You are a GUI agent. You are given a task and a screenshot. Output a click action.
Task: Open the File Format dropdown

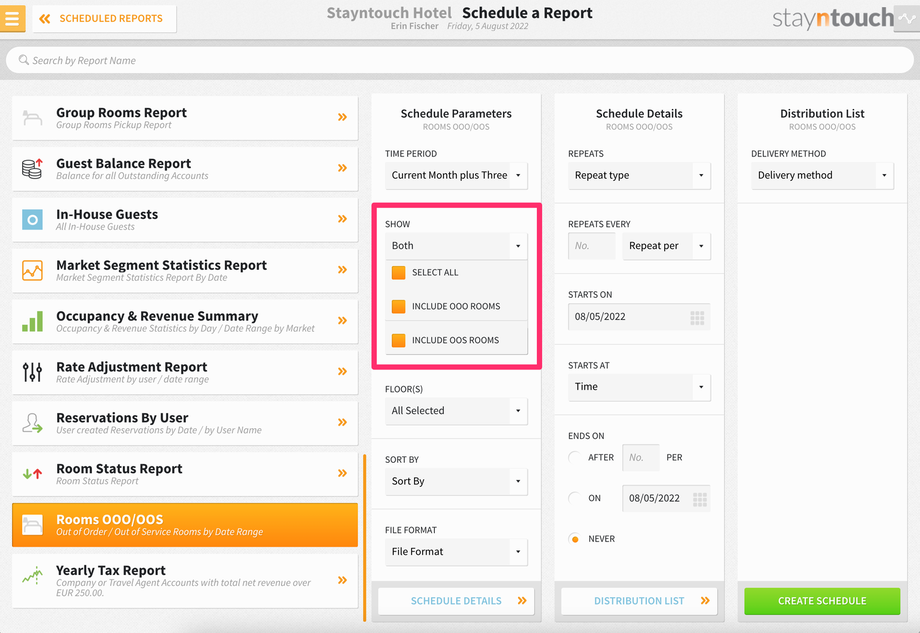click(456, 551)
